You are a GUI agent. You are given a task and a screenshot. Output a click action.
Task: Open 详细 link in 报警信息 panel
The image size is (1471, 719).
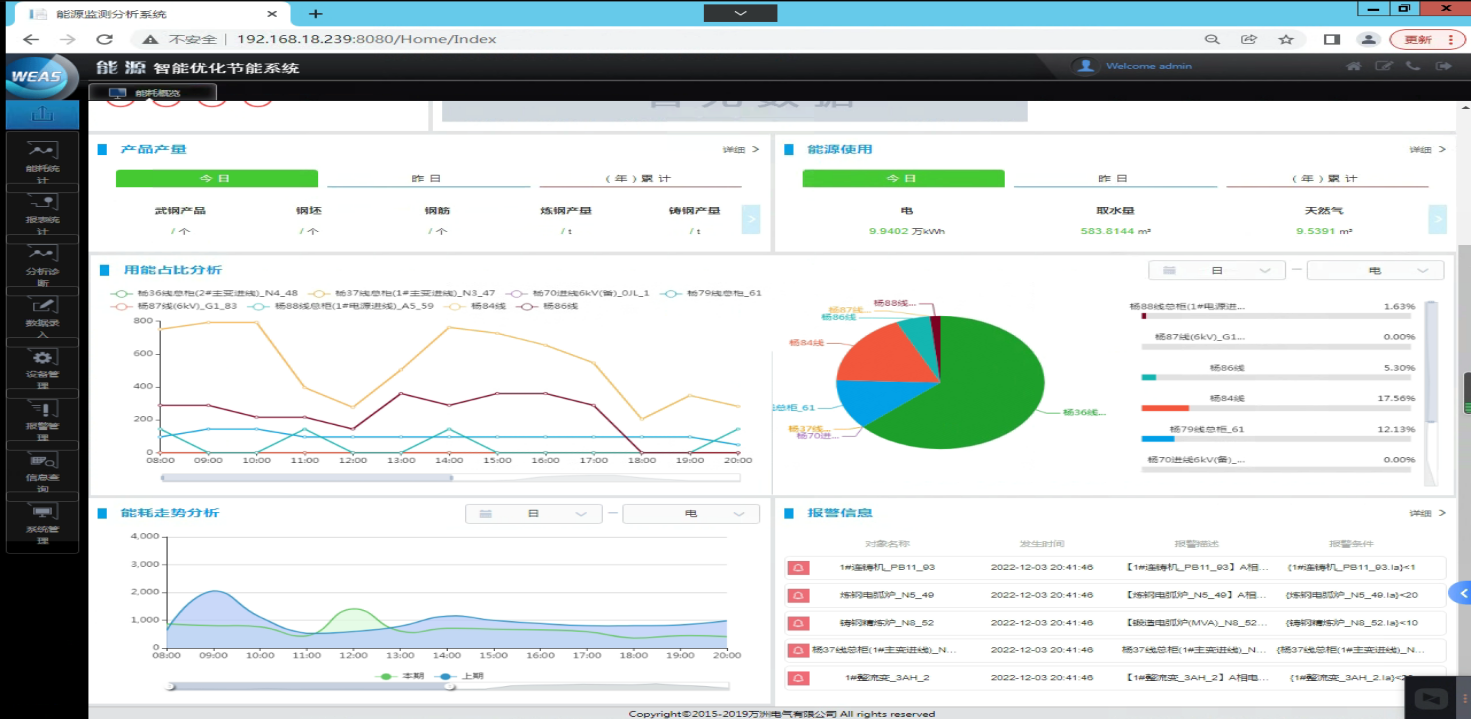click(x=1427, y=514)
